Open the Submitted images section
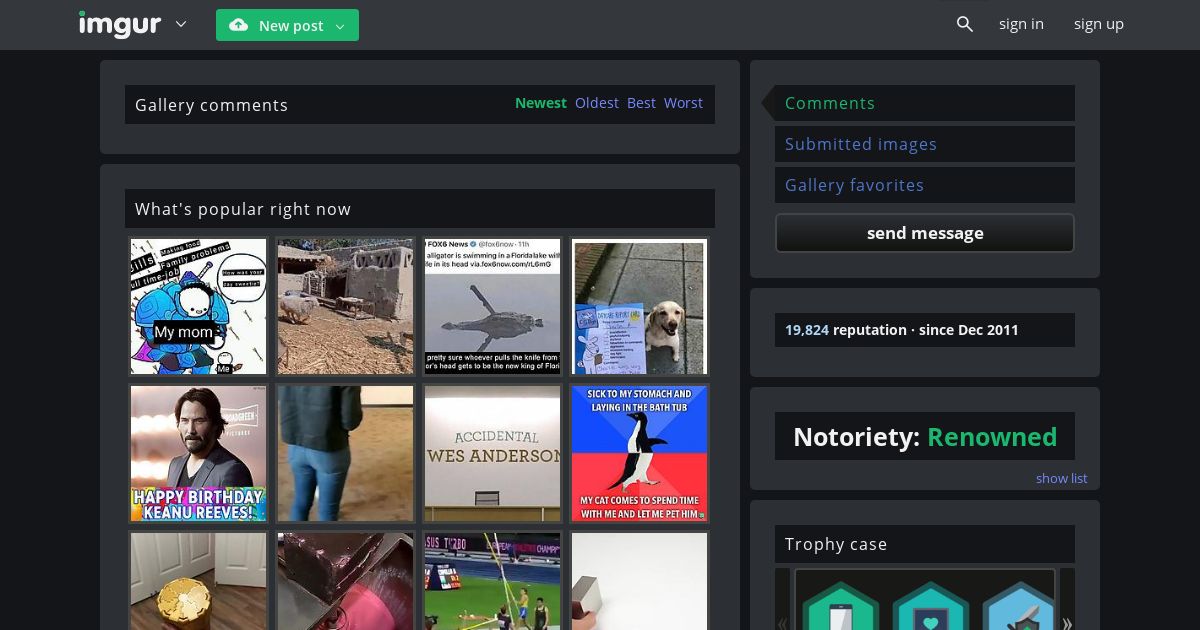The height and width of the screenshot is (630, 1200). click(x=925, y=144)
